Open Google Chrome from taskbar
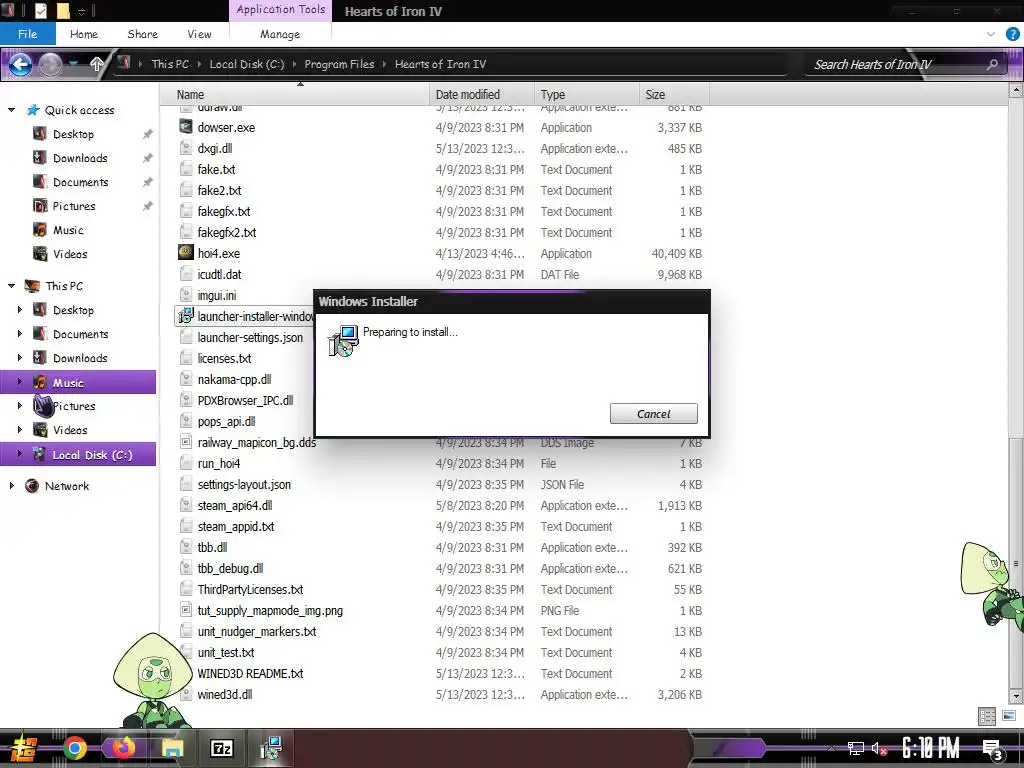The width and height of the screenshot is (1024, 768). pyautogui.click(x=75, y=748)
